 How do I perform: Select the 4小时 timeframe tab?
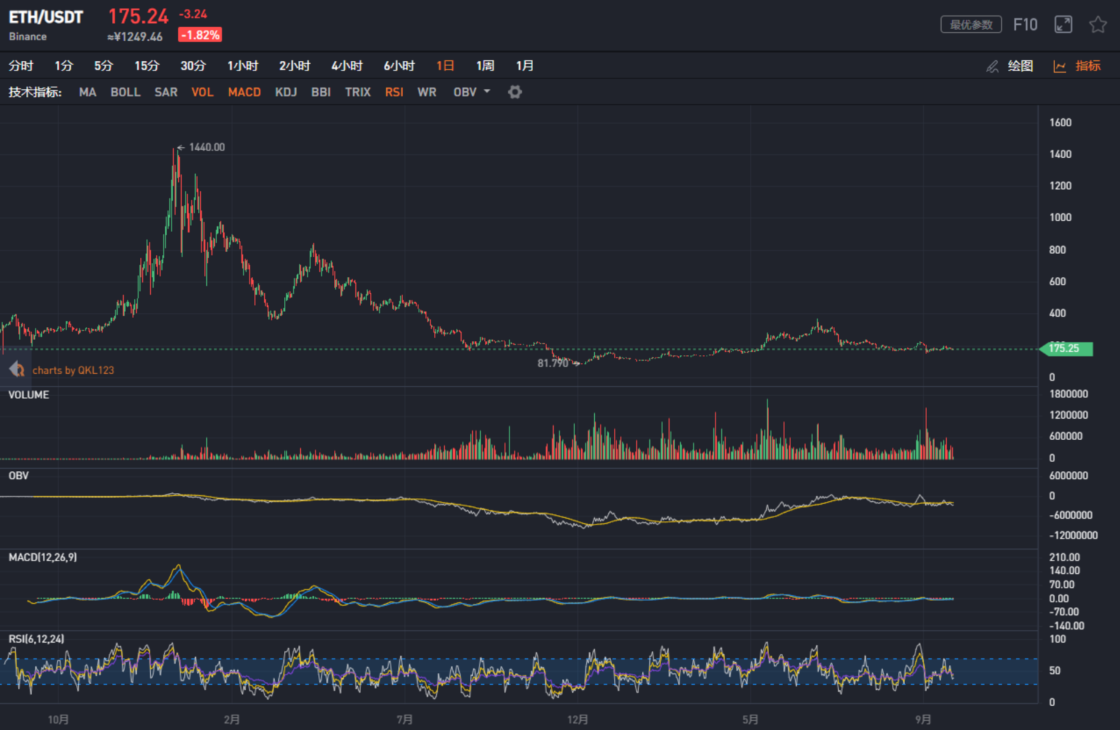(x=346, y=66)
